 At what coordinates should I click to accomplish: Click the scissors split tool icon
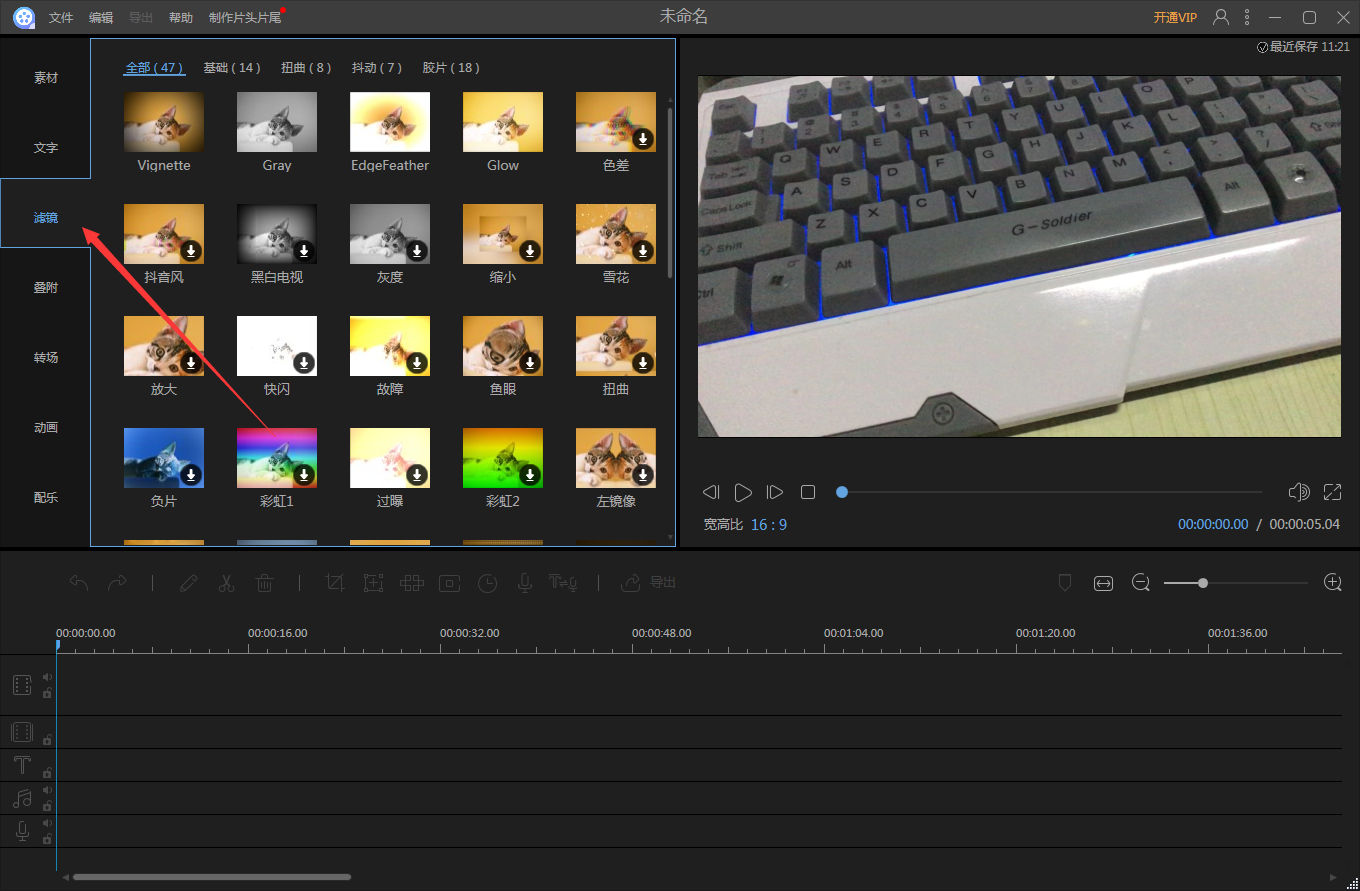226,583
